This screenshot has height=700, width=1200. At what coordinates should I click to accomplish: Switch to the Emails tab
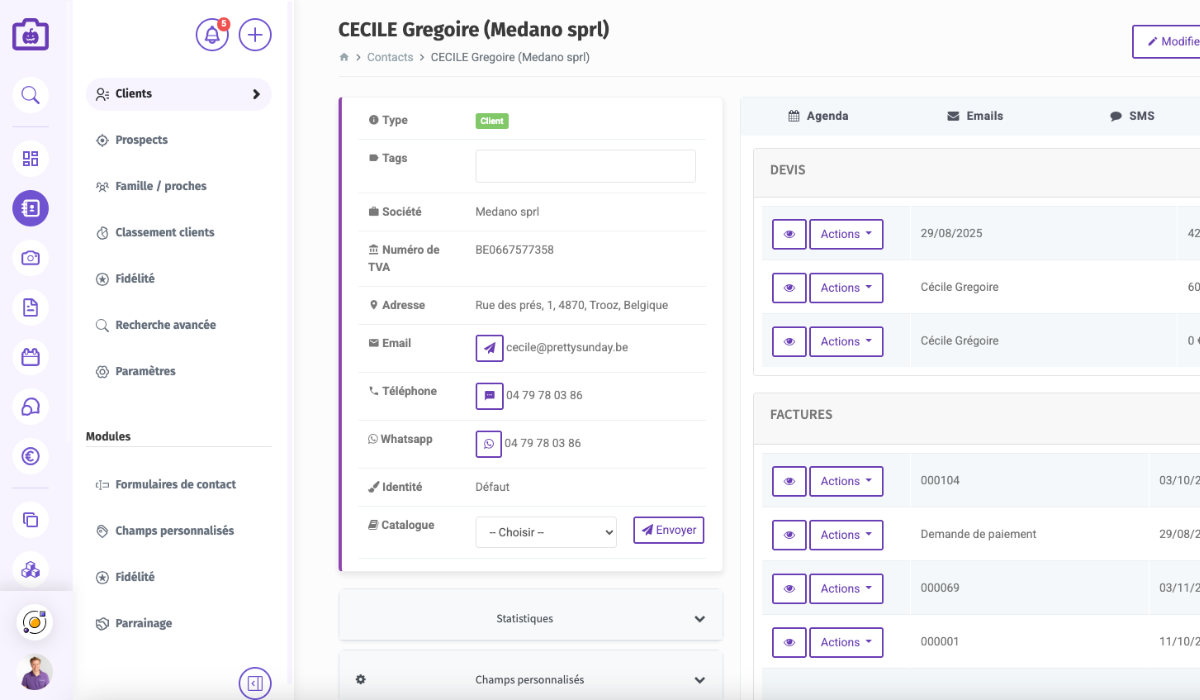coord(974,116)
